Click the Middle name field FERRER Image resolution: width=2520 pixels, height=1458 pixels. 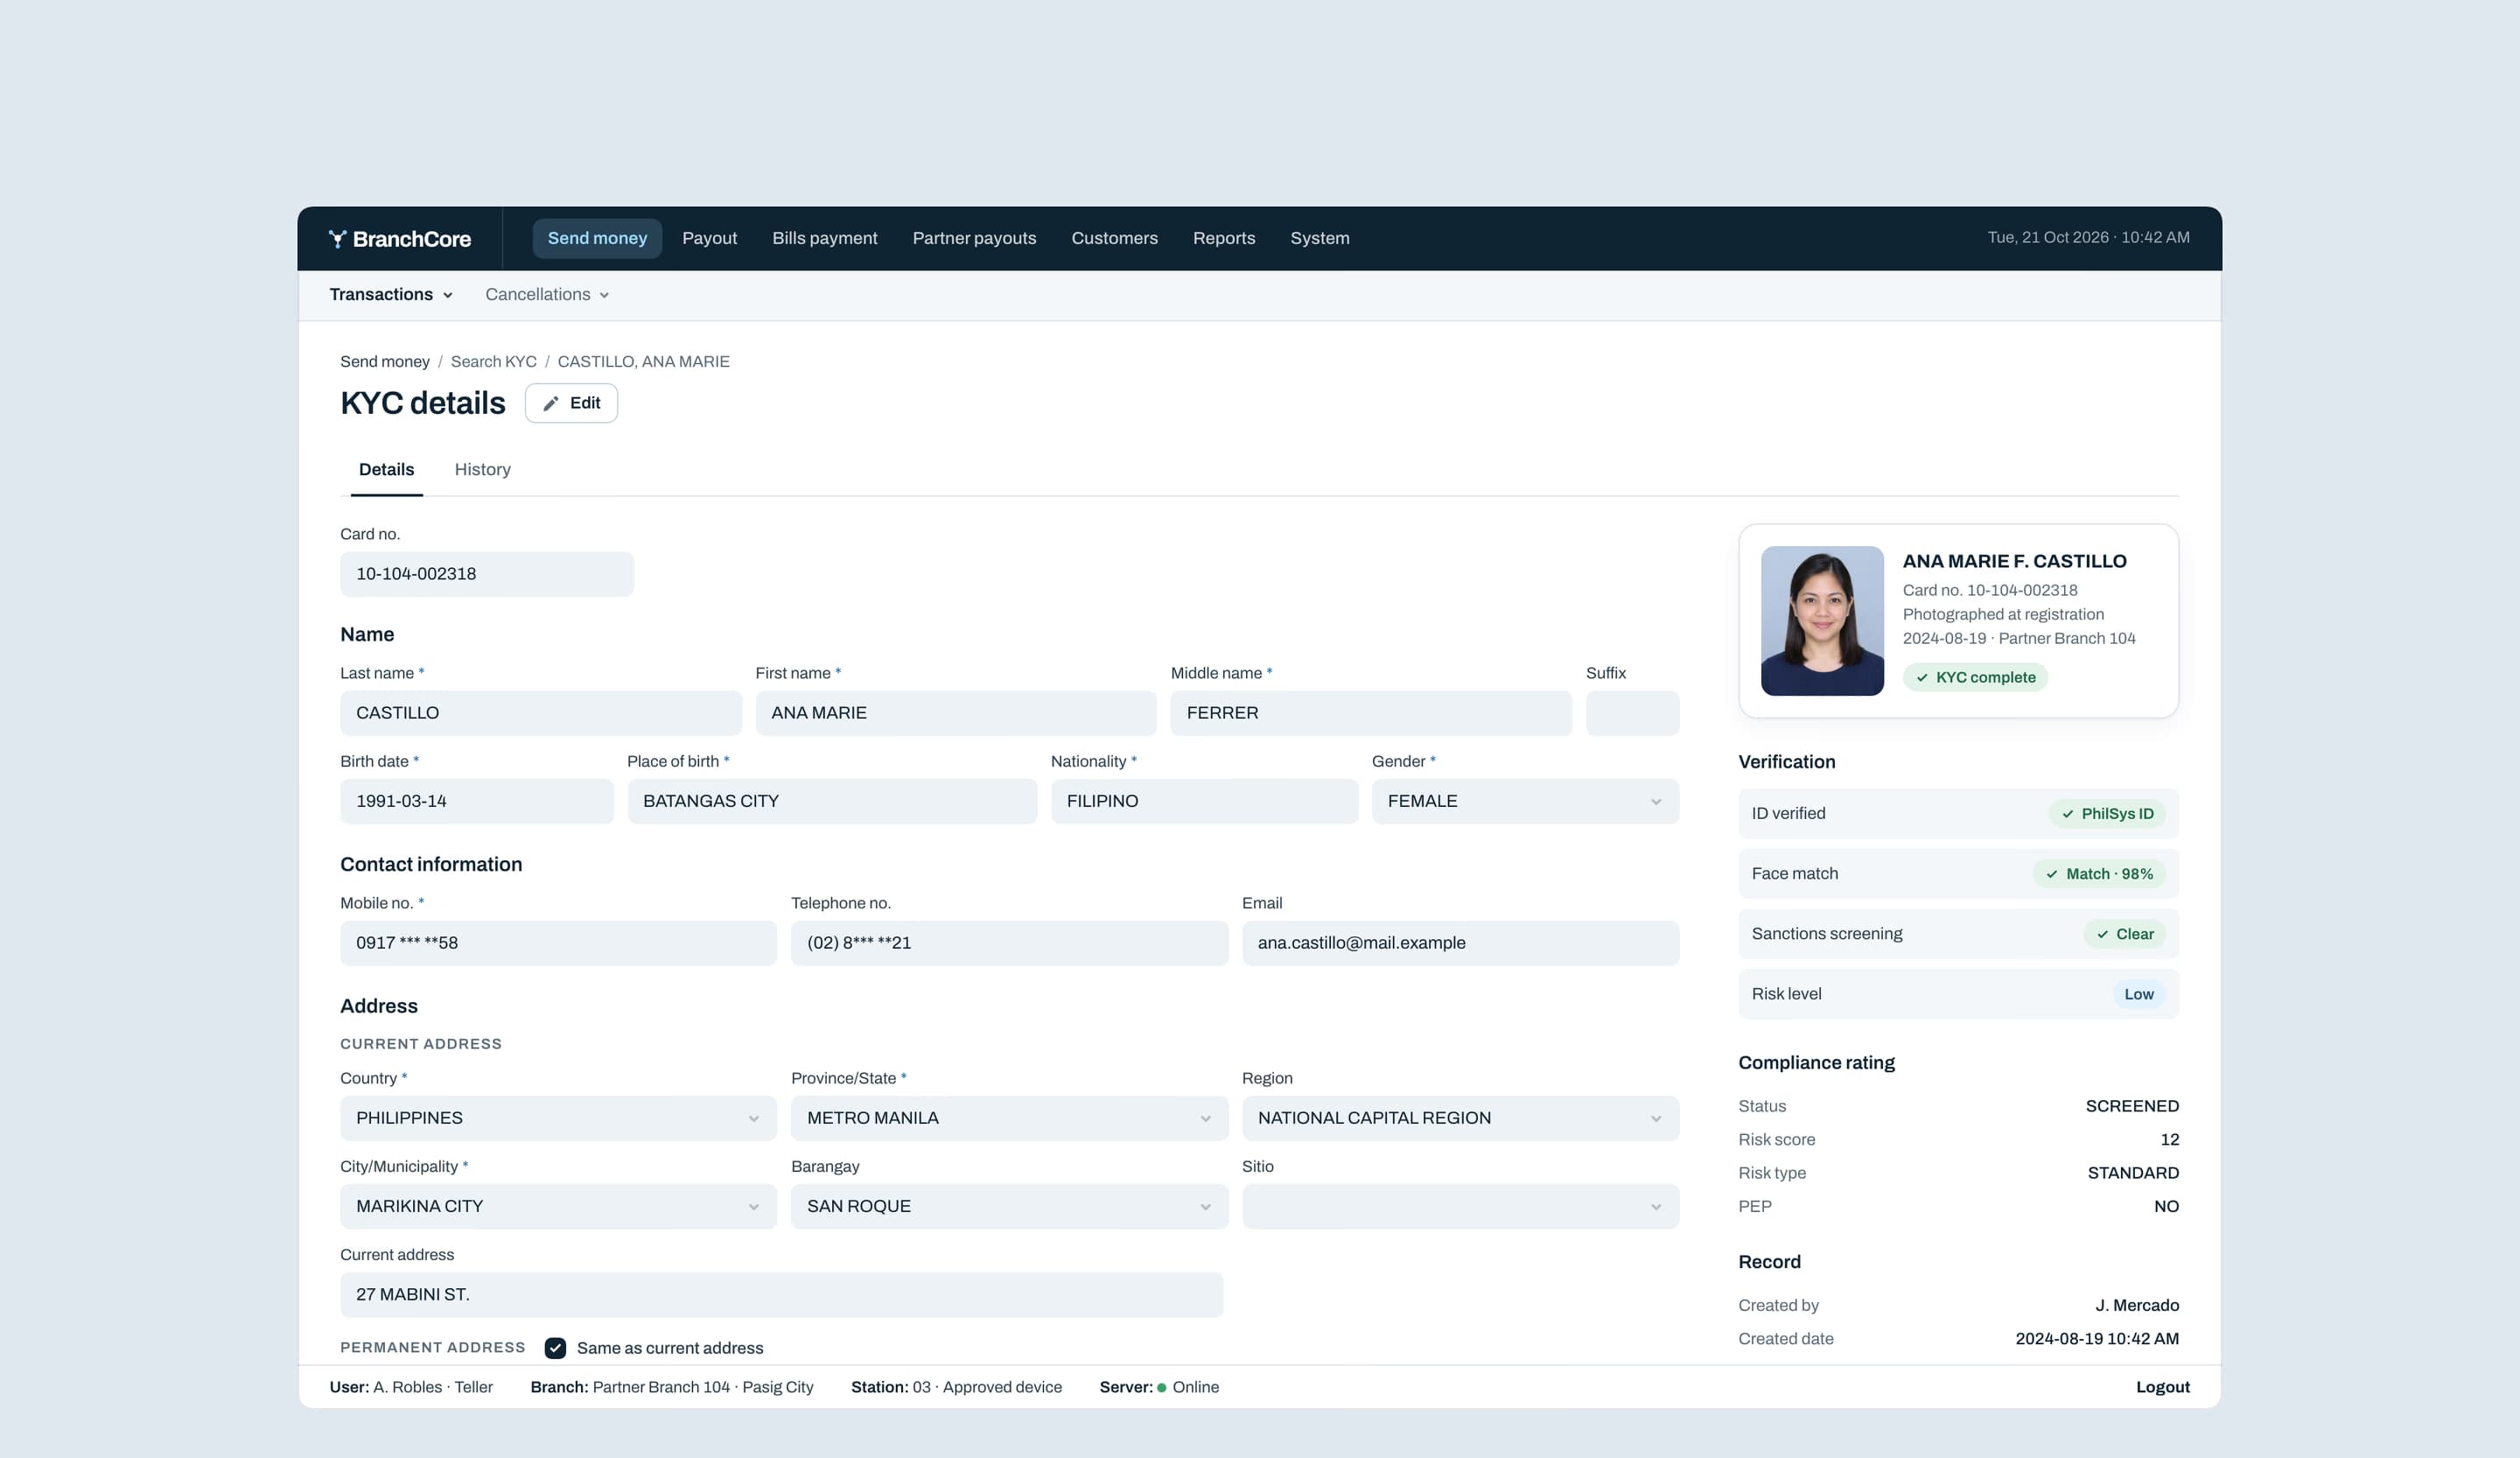pyautogui.click(x=1371, y=713)
